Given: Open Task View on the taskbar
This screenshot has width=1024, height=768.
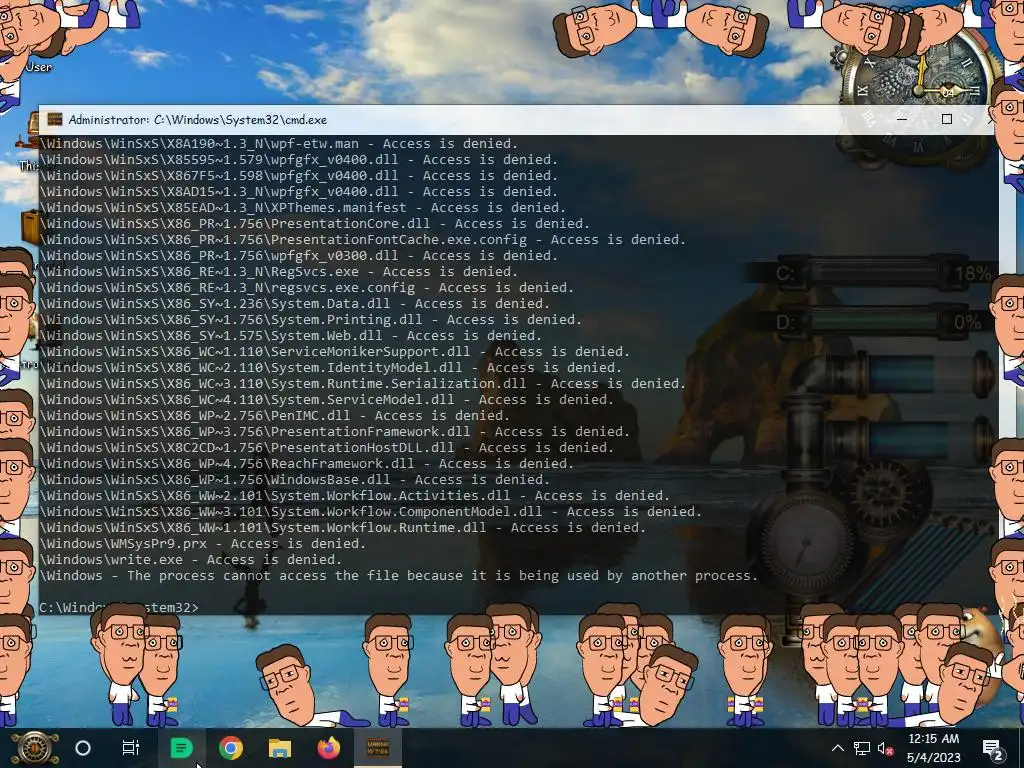Looking at the screenshot, I should 131,748.
